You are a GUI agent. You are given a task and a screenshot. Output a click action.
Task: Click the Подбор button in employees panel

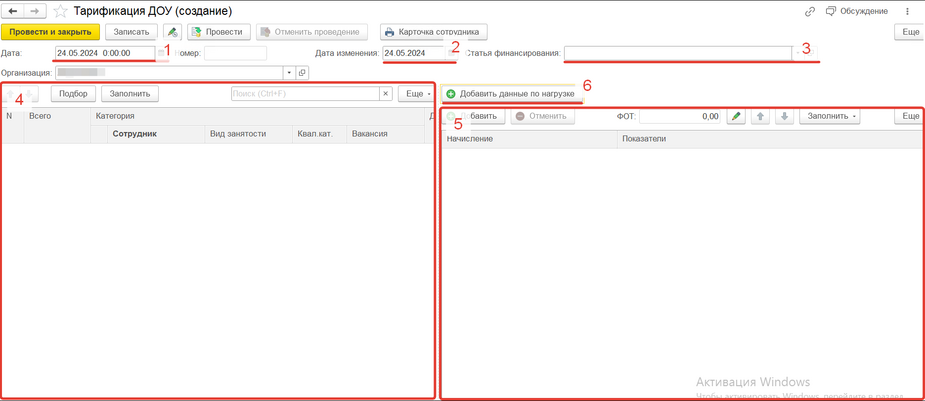pyautogui.click(x=73, y=94)
